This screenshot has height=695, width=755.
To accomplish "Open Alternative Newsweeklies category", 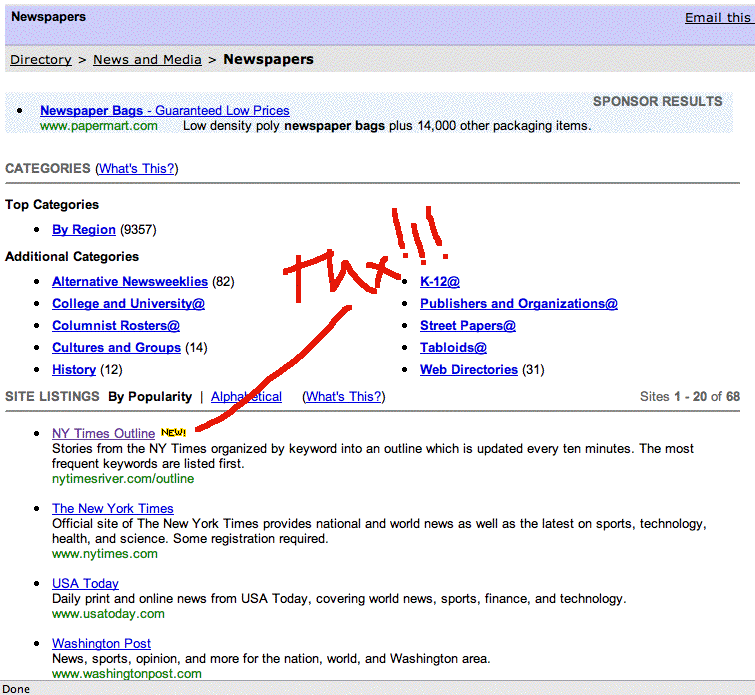I will [x=130, y=282].
